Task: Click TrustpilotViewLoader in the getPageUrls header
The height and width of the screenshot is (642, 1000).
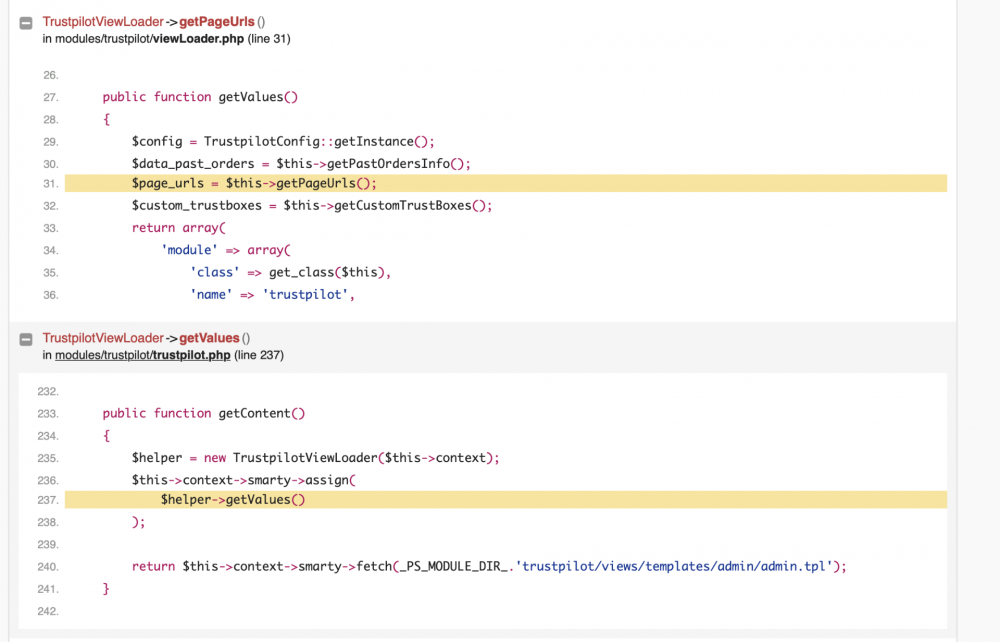Action: (102, 22)
